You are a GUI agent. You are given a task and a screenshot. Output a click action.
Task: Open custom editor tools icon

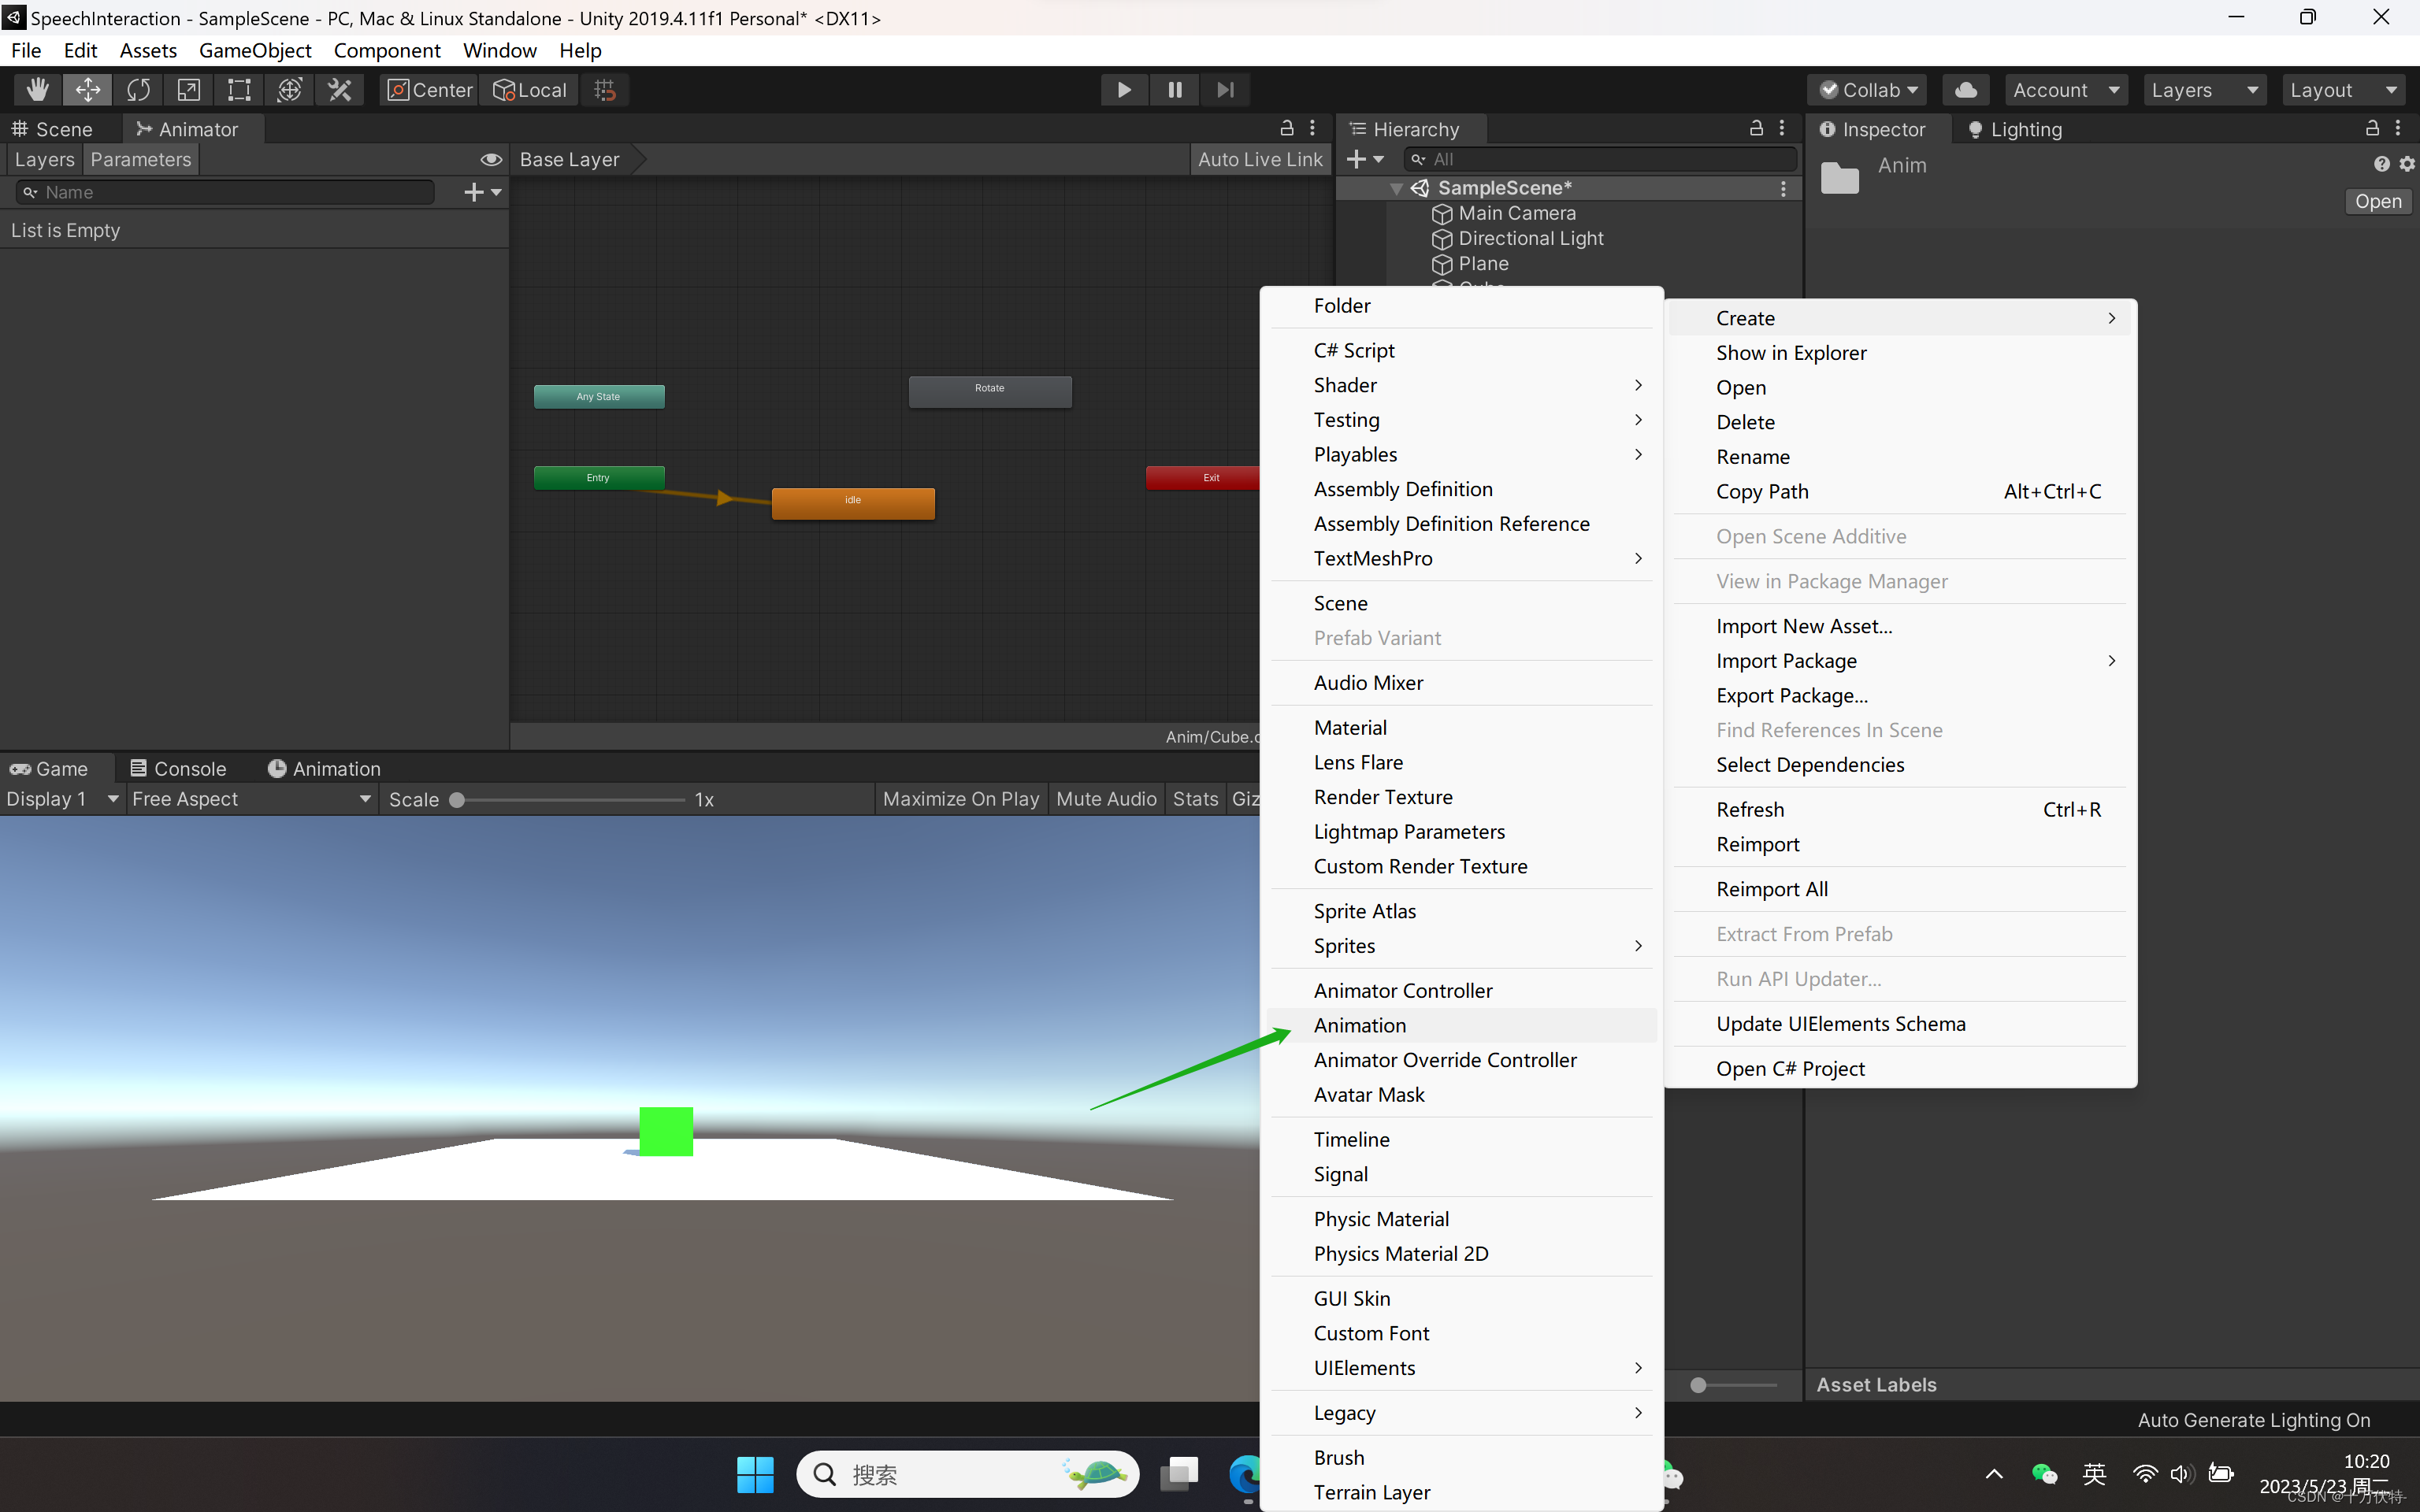(x=340, y=90)
